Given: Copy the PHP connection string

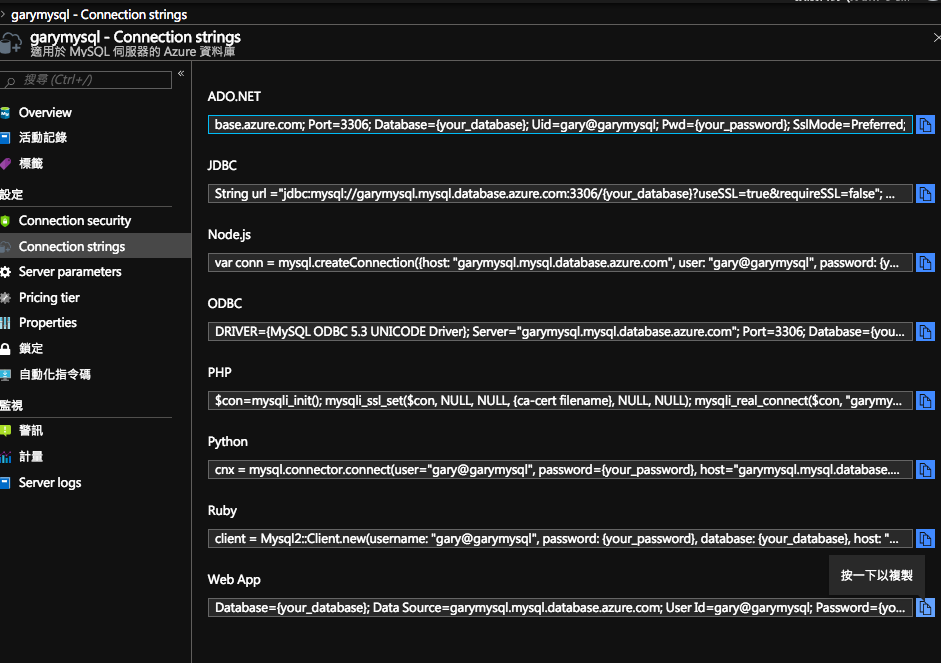Looking at the screenshot, I should (x=925, y=401).
